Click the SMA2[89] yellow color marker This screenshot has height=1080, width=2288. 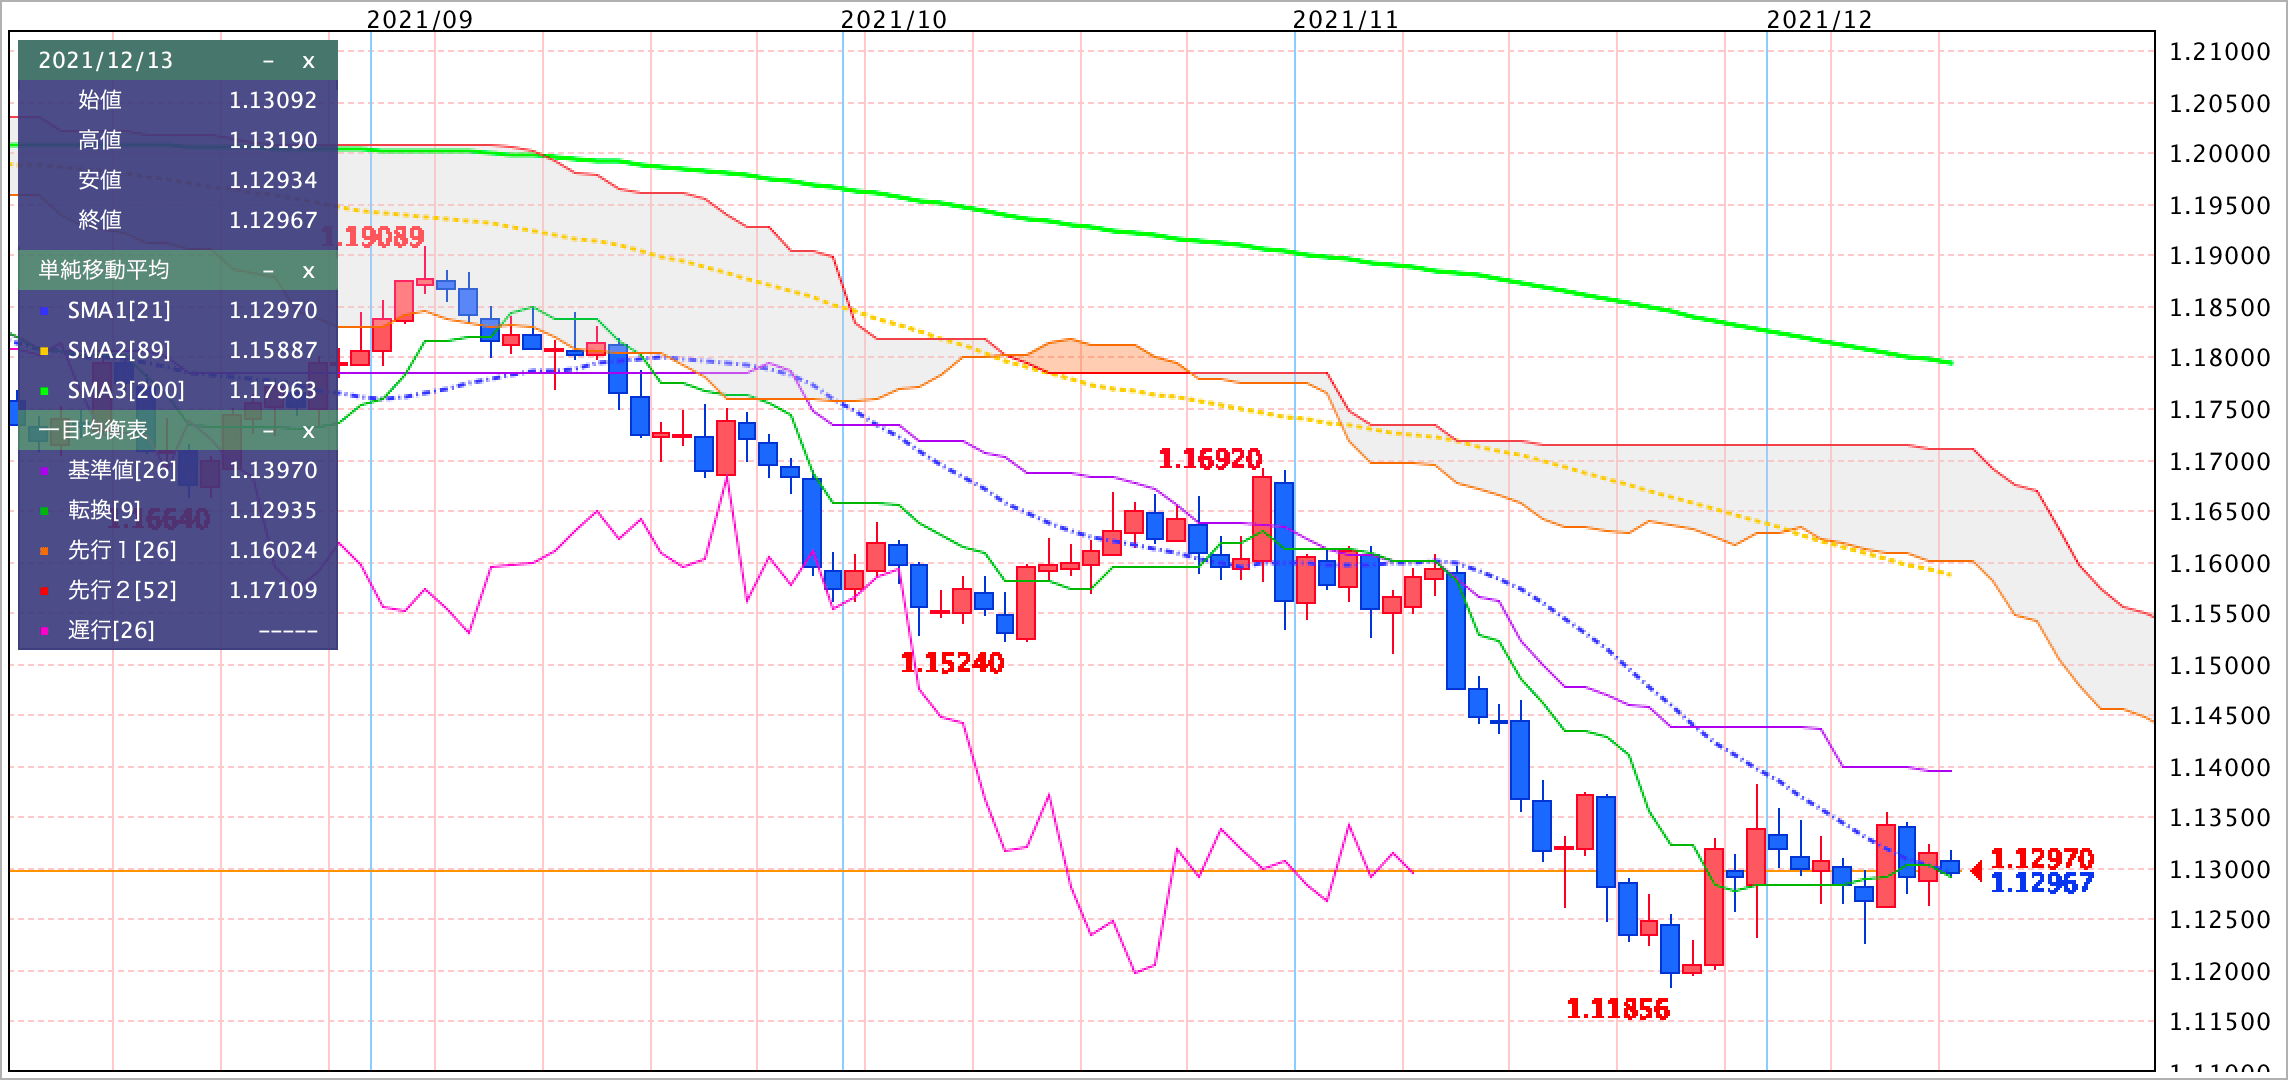tap(44, 351)
